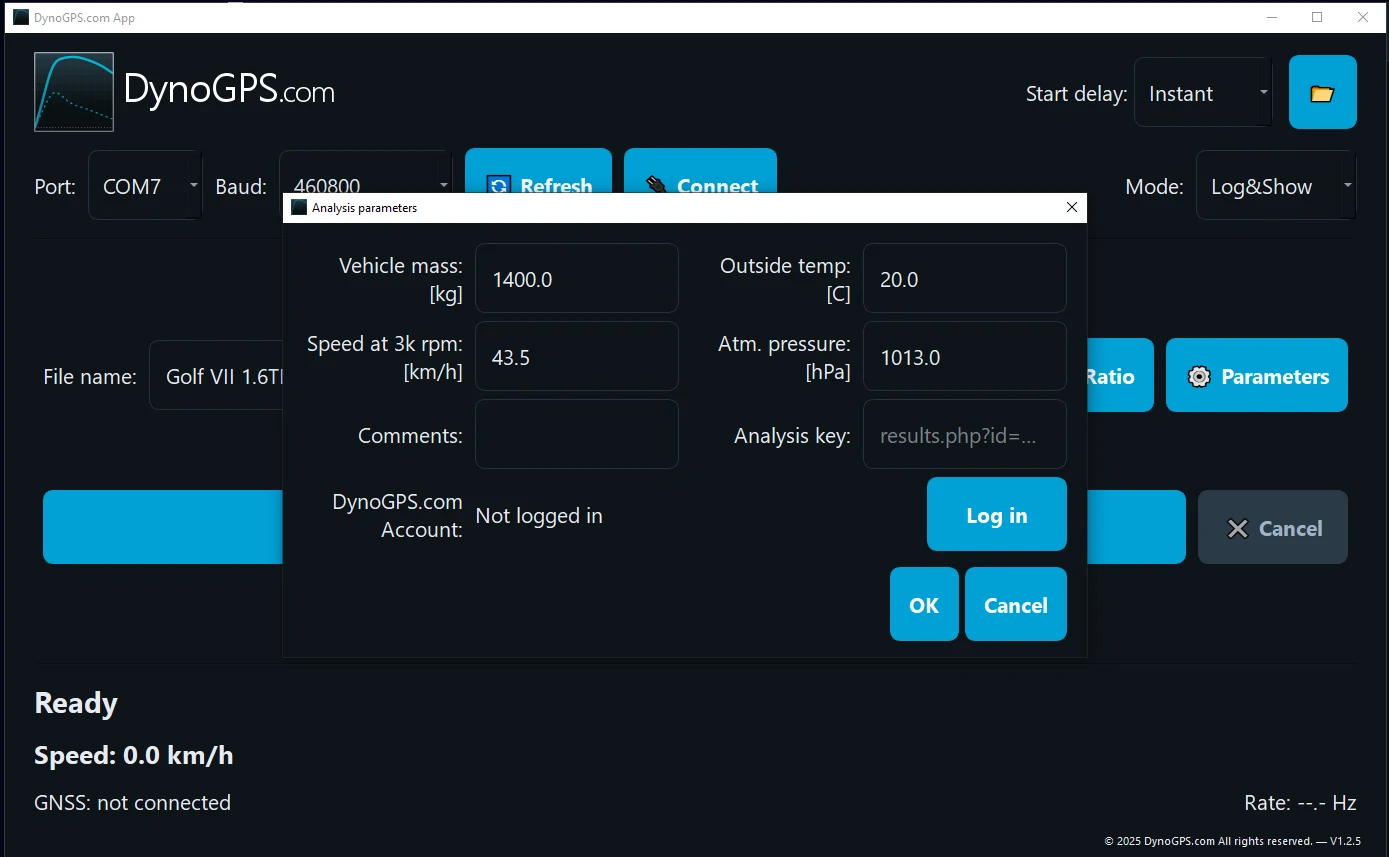Click the app icon in the title bar
The image size is (1389, 857).
click(20, 17)
